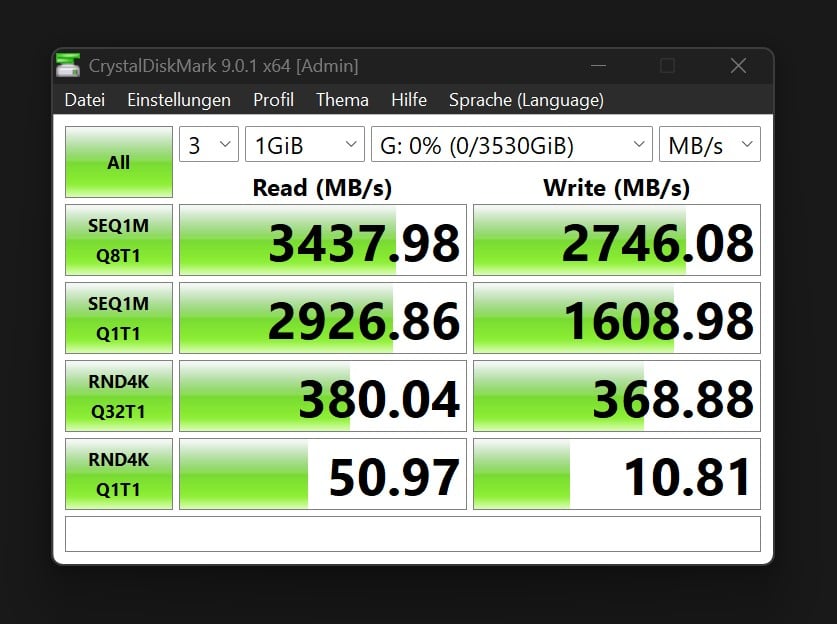The width and height of the screenshot is (837, 624).
Task: Click the empty comment field at bottom
Action: point(412,534)
